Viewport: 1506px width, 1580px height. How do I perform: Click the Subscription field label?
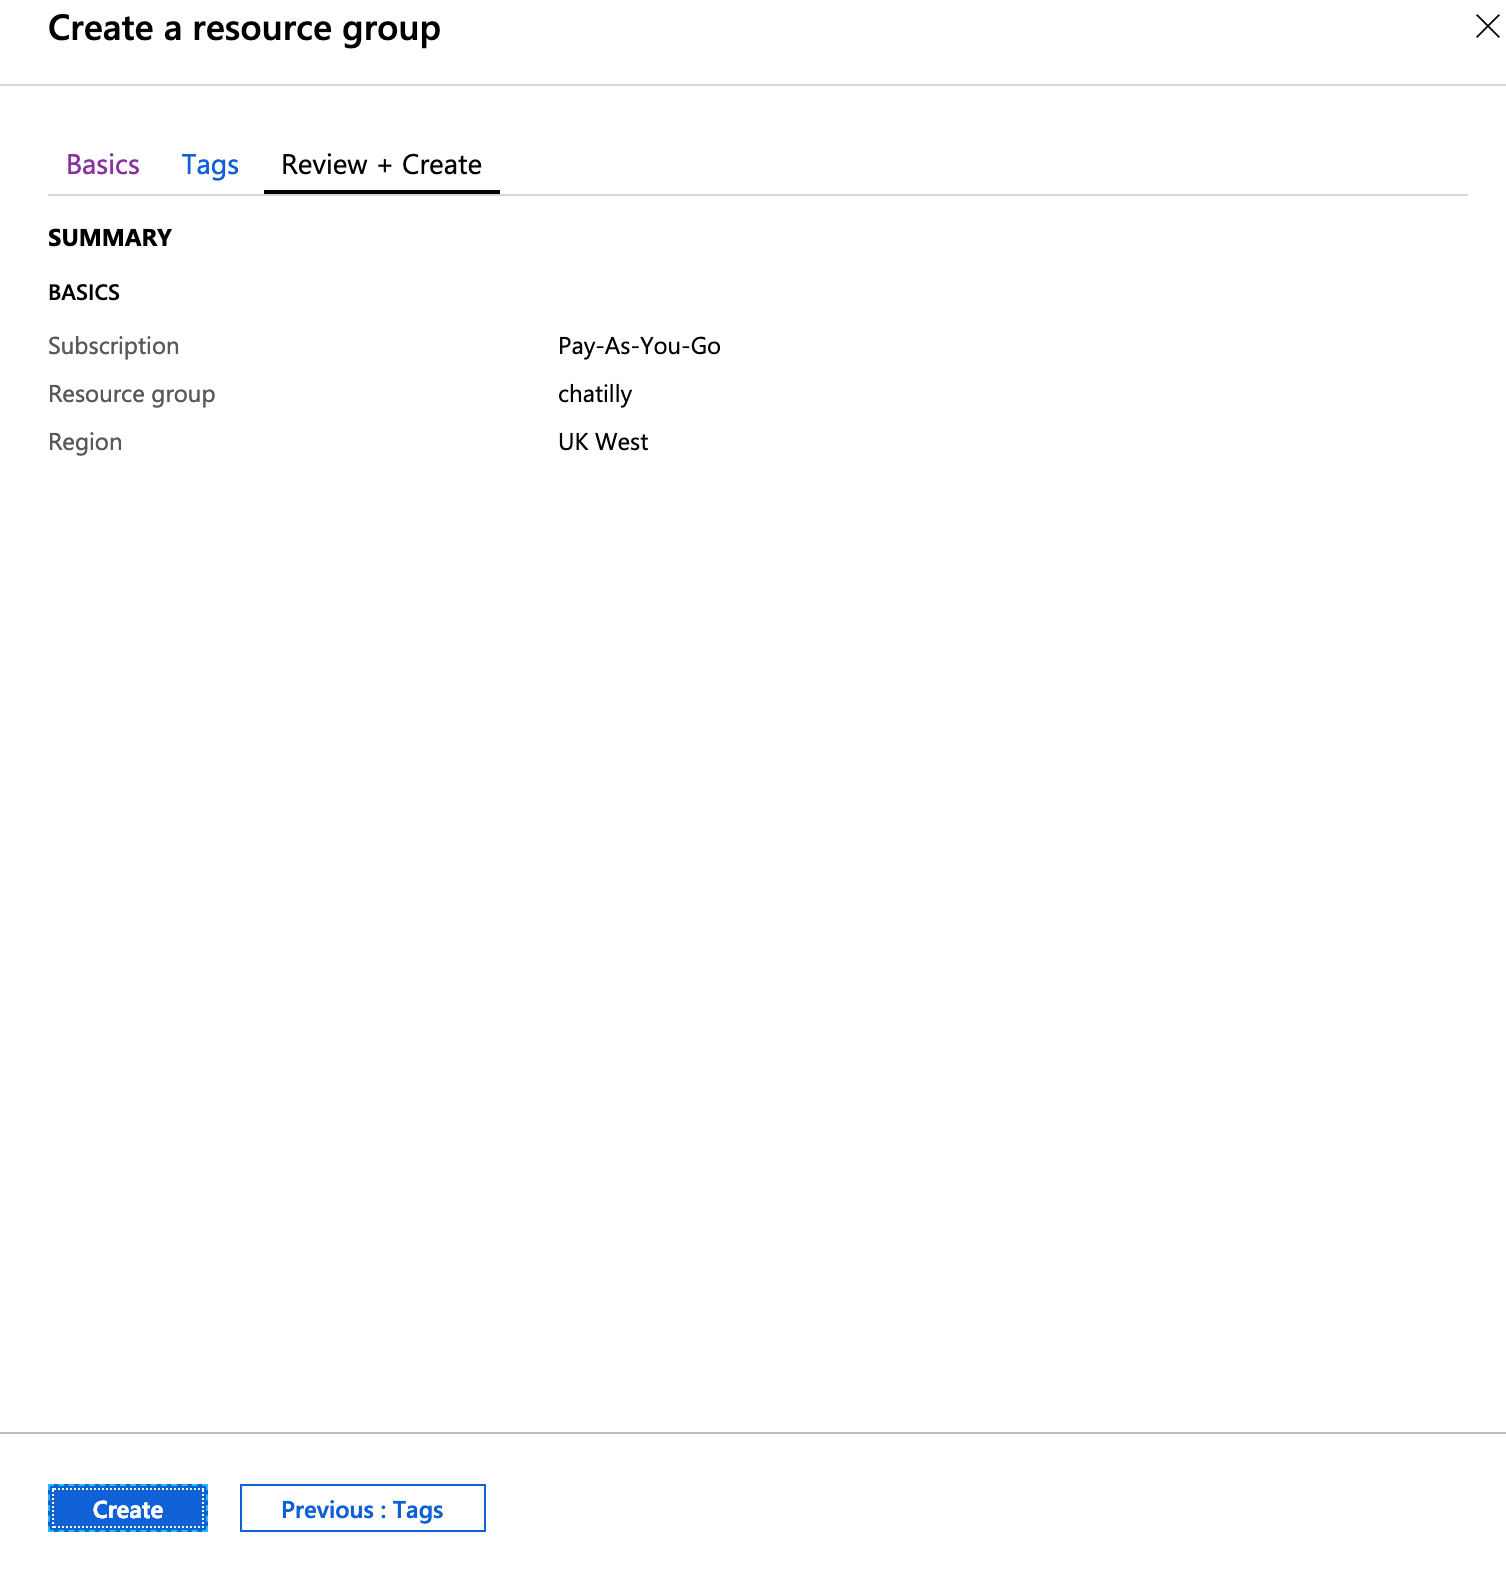tap(114, 346)
